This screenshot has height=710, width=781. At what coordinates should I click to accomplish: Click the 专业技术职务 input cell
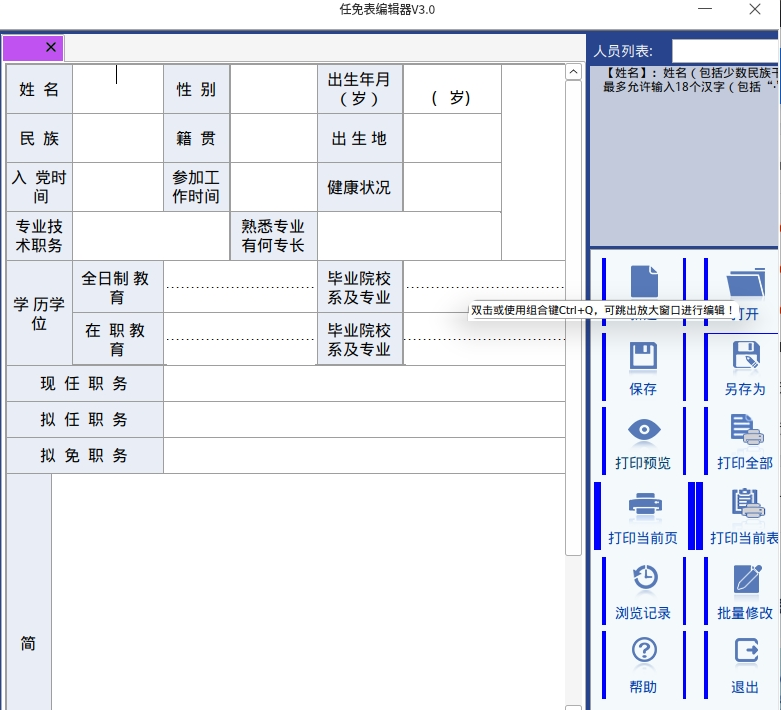(x=151, y=236)
